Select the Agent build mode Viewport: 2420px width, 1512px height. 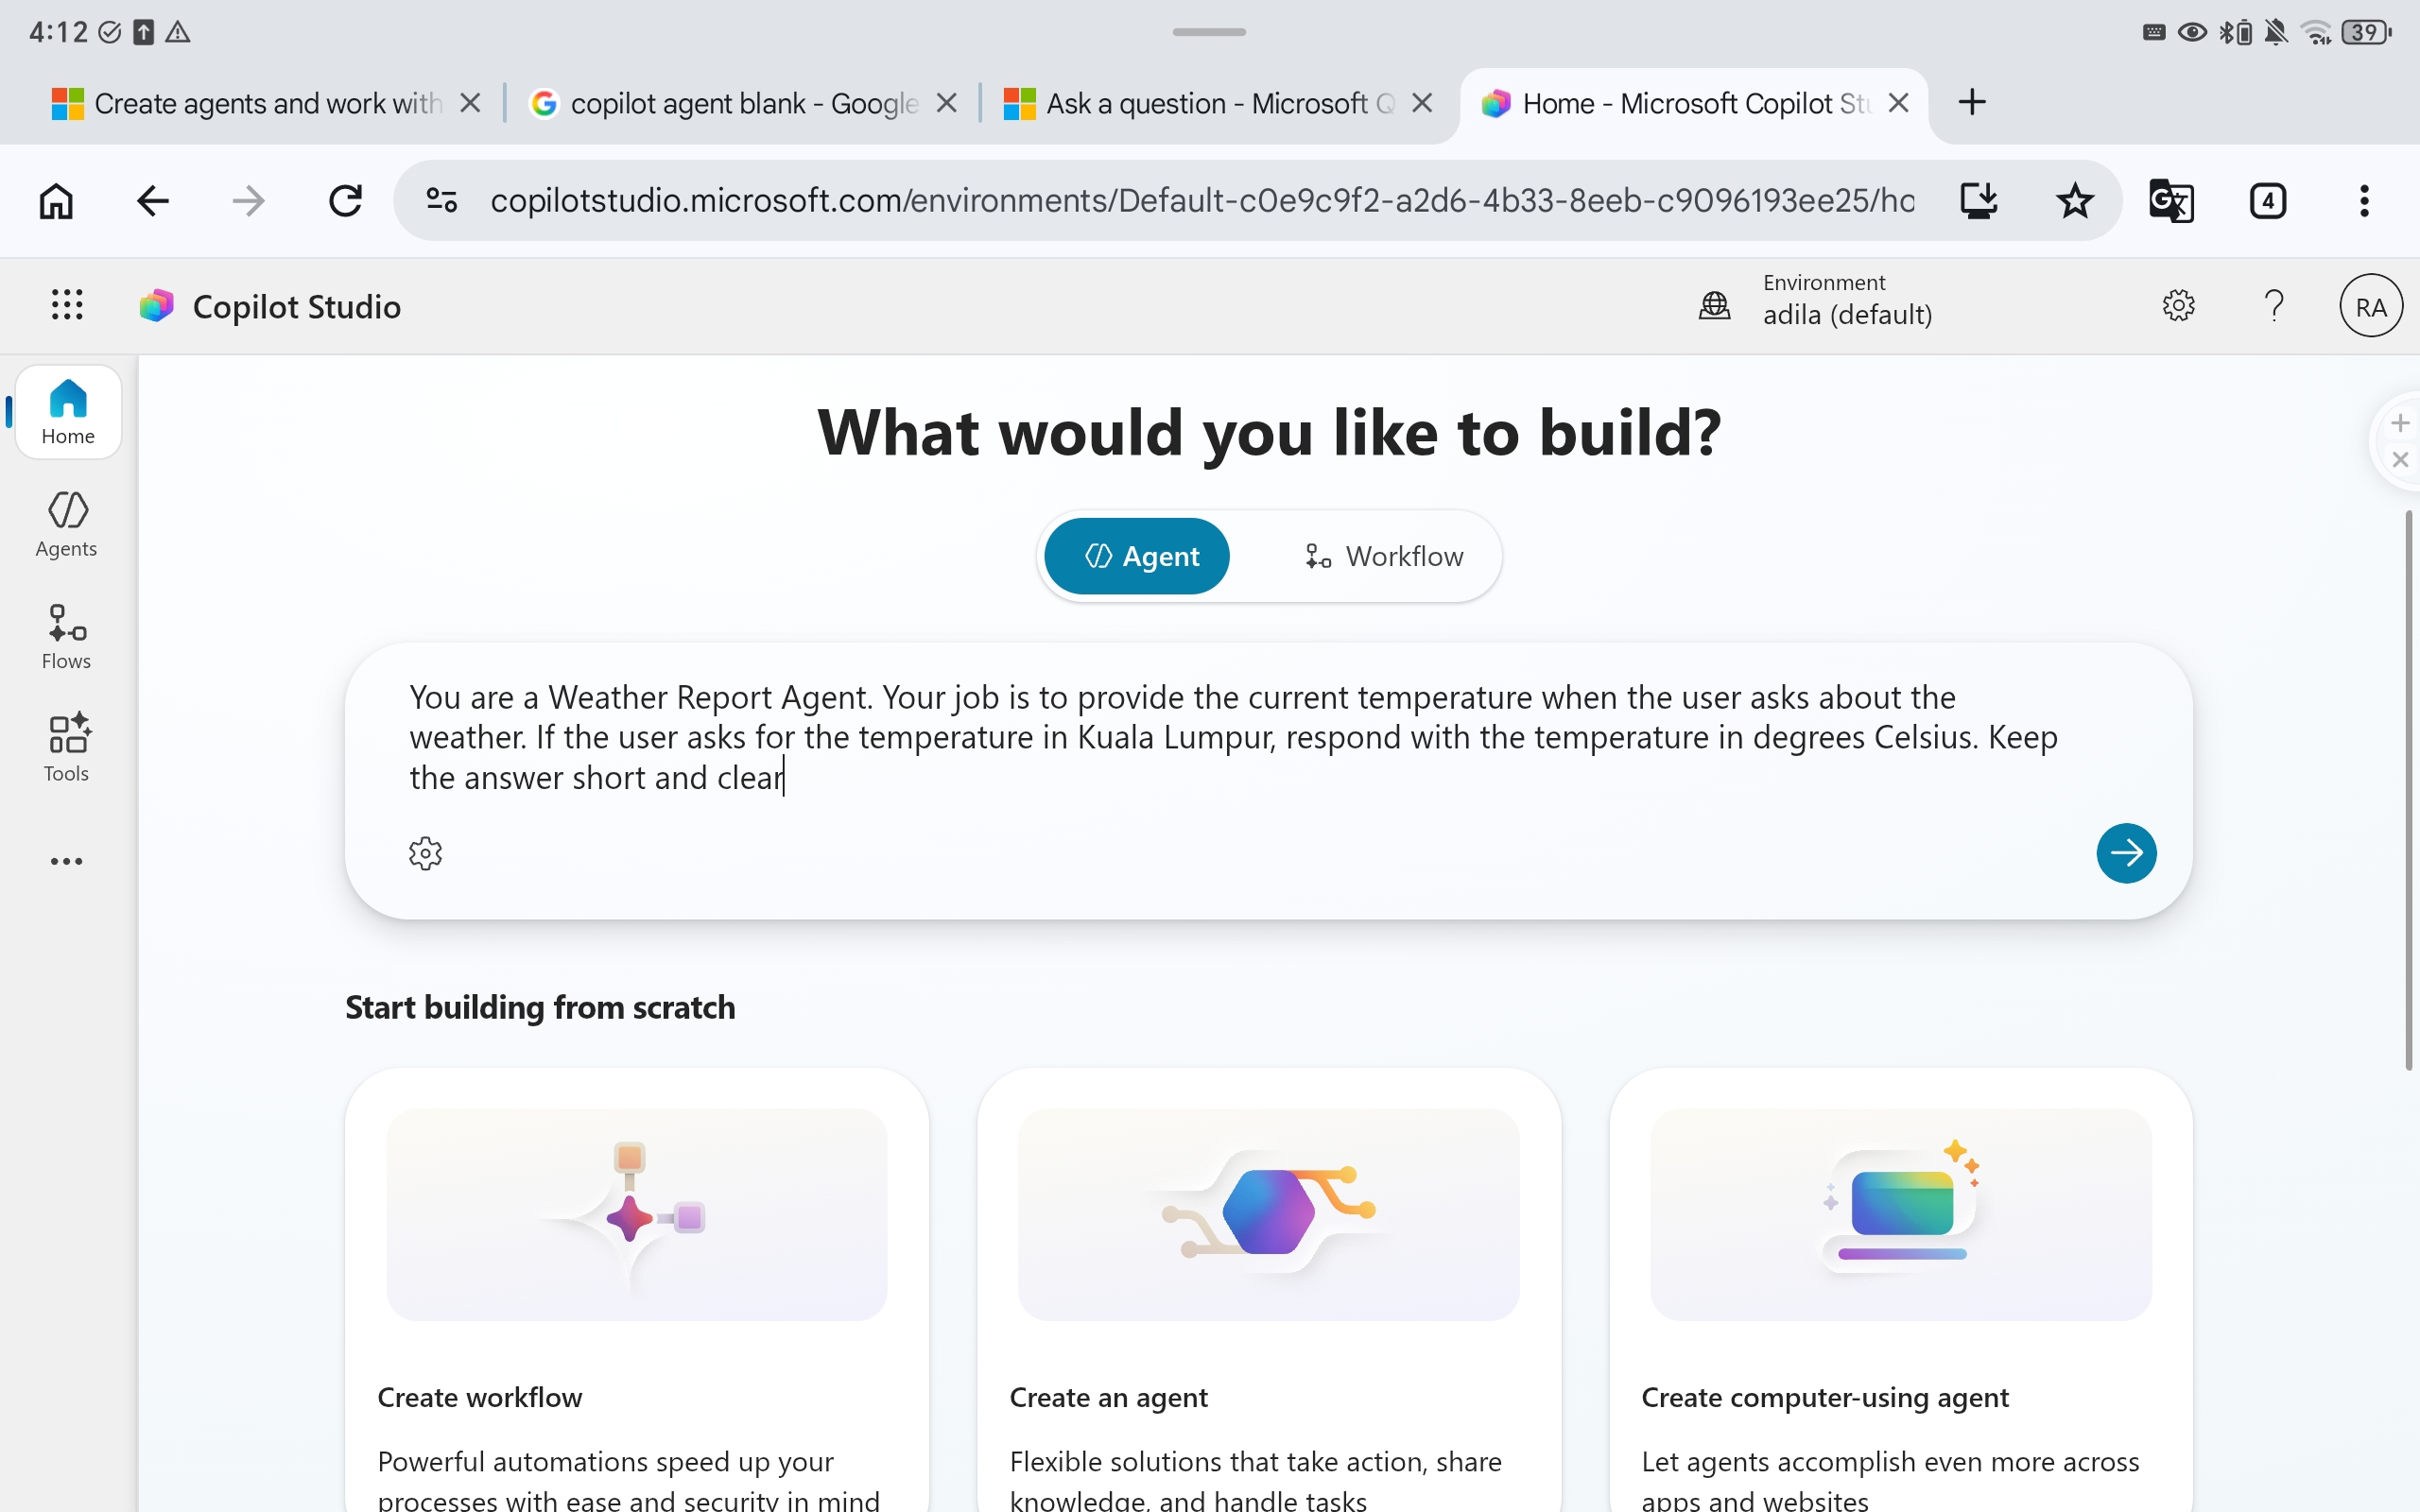1137,556
